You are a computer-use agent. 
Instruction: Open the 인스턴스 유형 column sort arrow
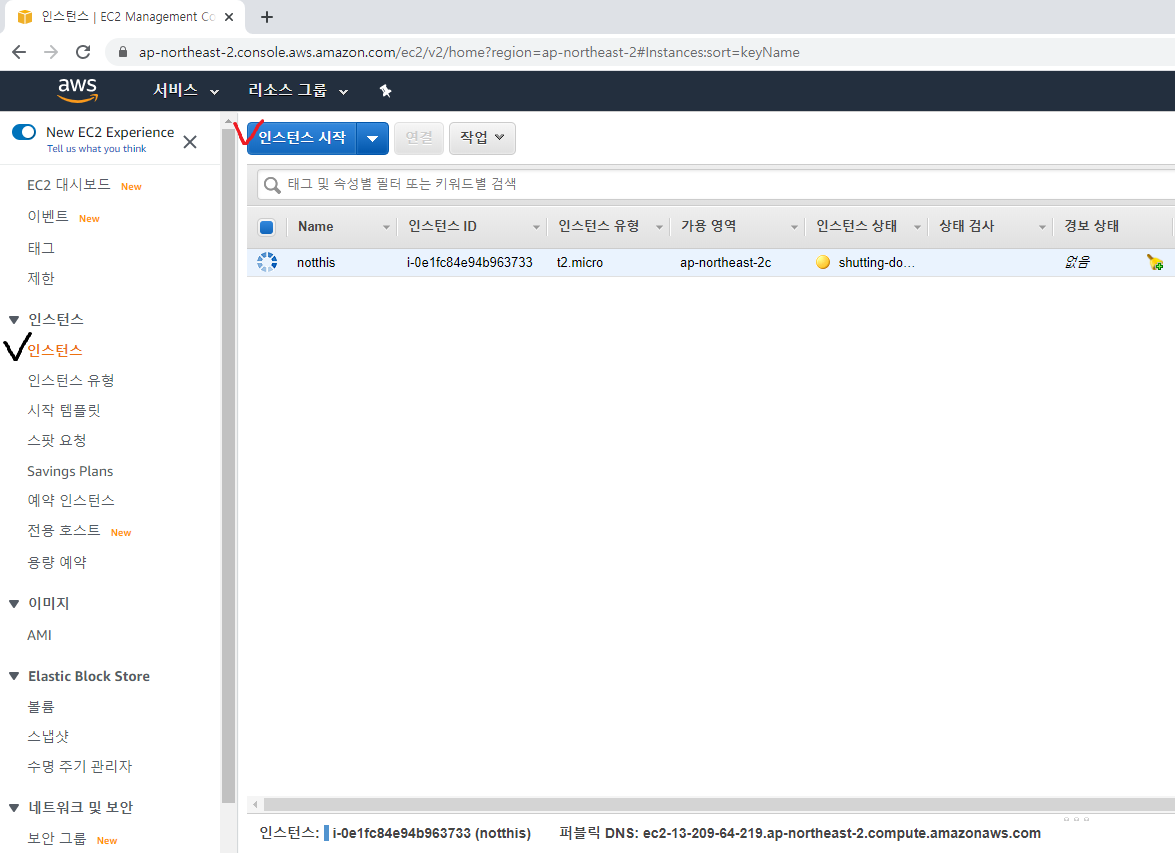(x=659, y=227)
